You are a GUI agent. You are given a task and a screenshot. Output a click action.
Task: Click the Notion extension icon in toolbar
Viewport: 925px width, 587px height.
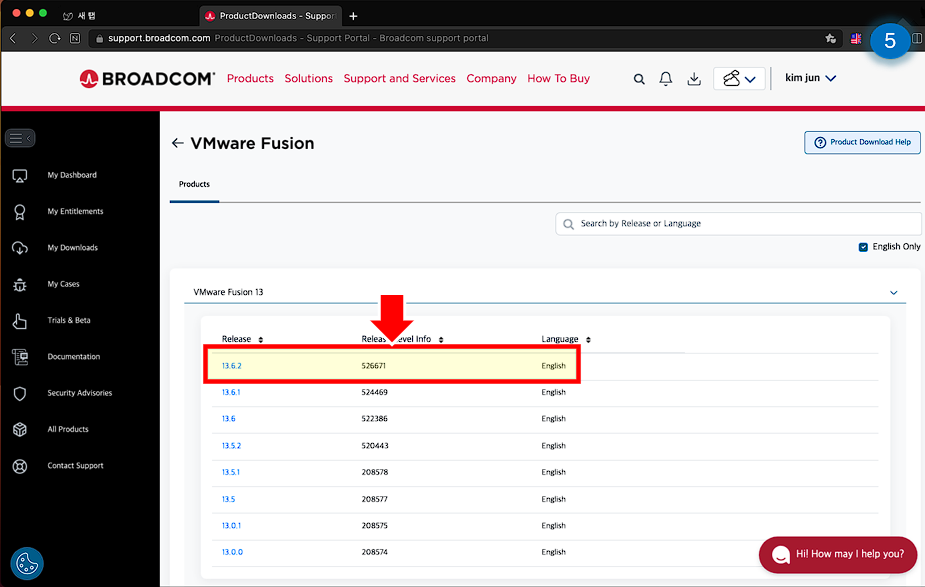coord(75,38)
